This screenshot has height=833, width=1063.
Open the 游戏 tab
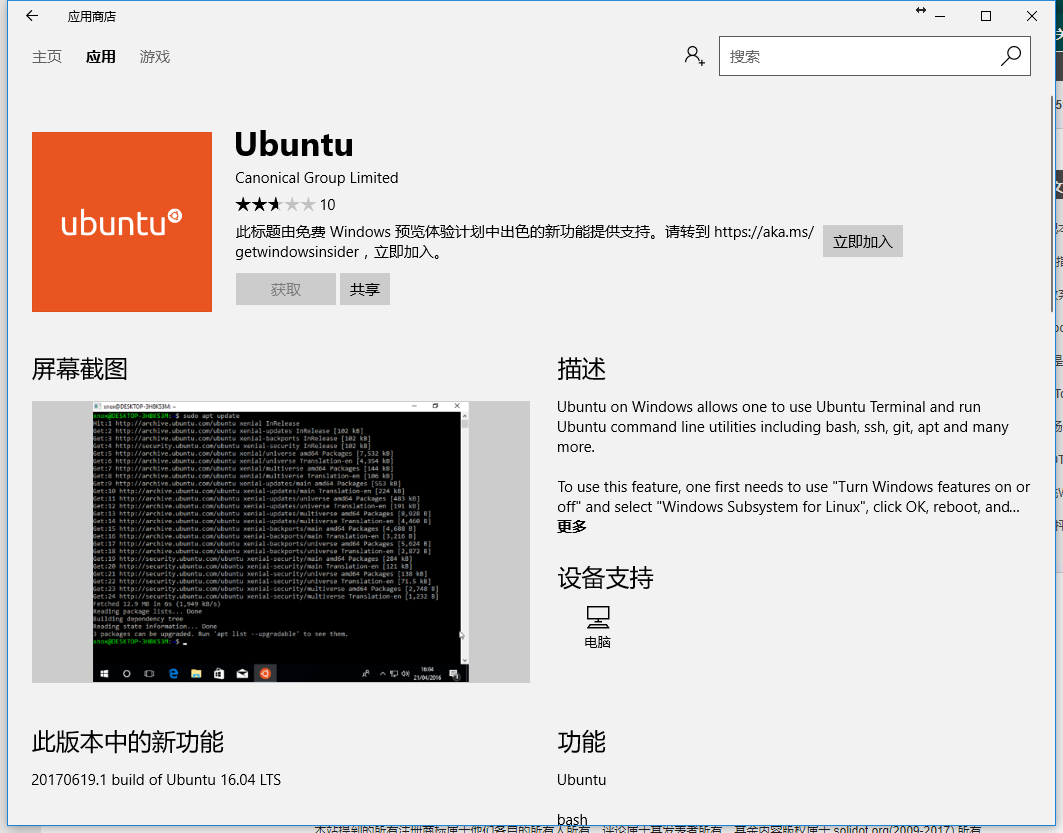[x=155, y=57]
